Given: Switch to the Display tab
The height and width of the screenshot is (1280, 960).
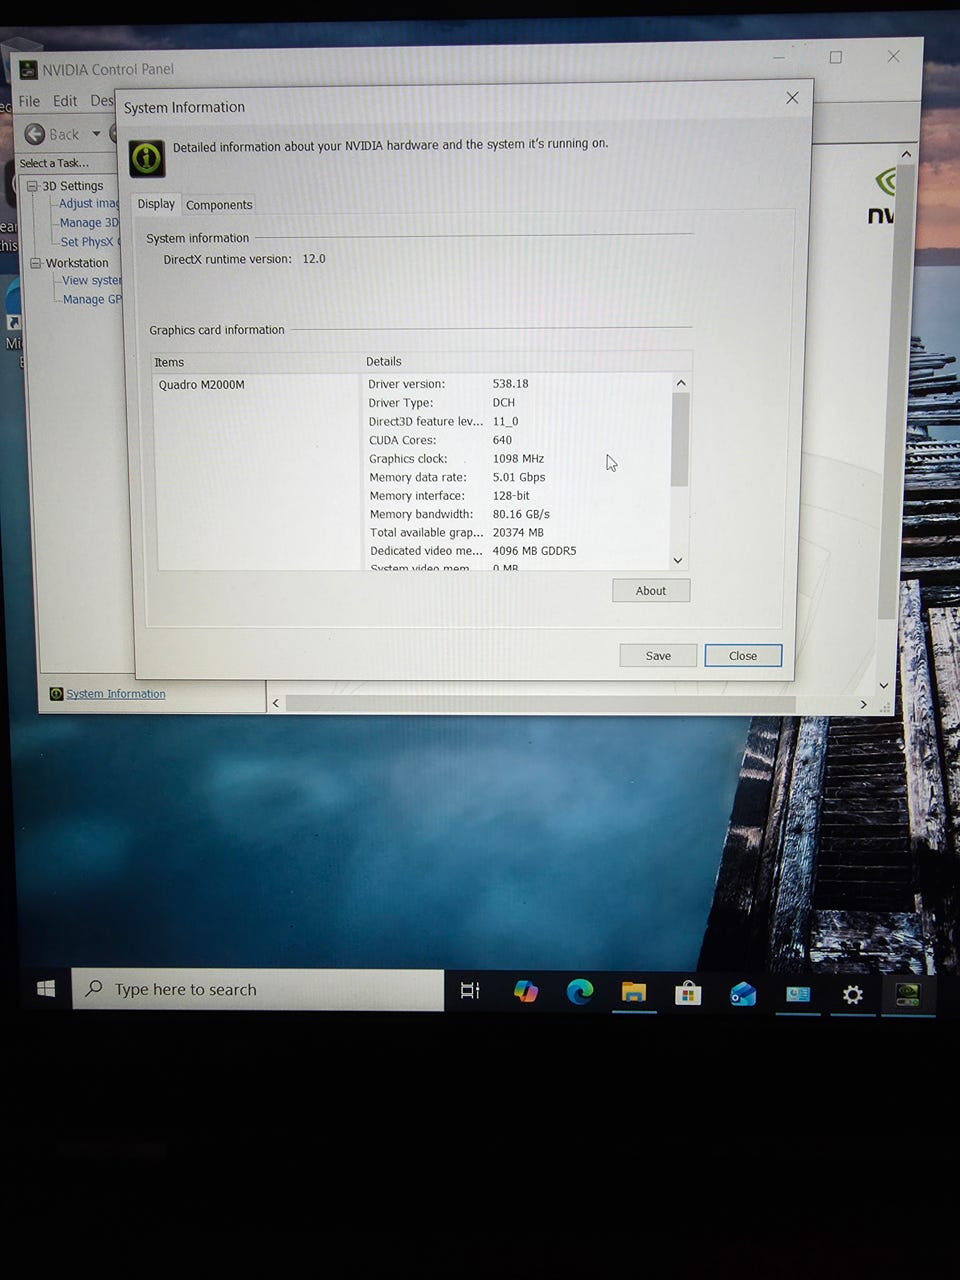Looking at the screenshot, I should click(x=156, y=204).
